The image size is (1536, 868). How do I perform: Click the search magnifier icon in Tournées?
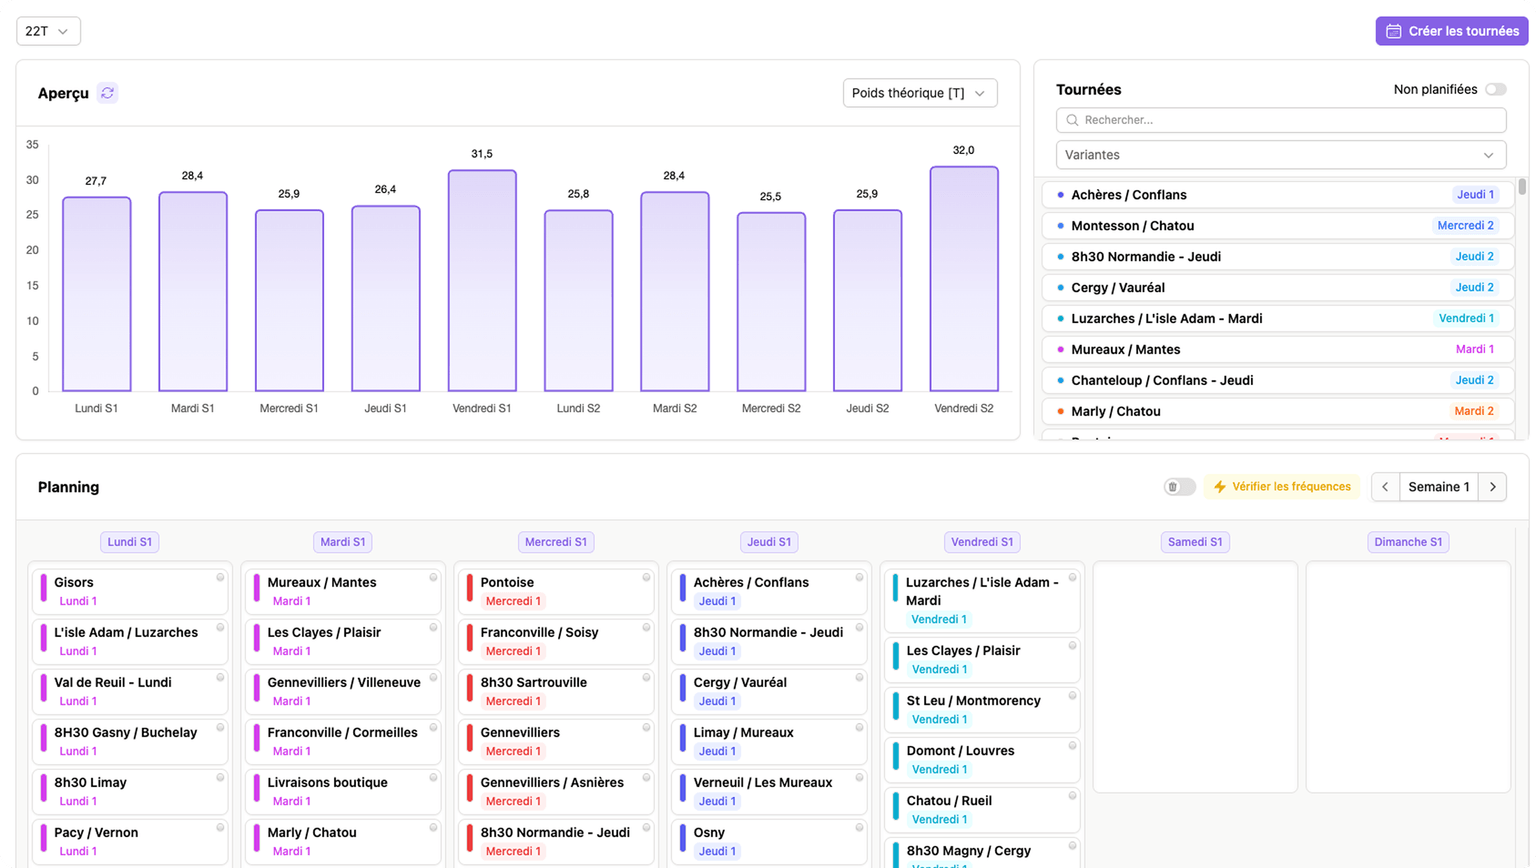pos(1073,120)
